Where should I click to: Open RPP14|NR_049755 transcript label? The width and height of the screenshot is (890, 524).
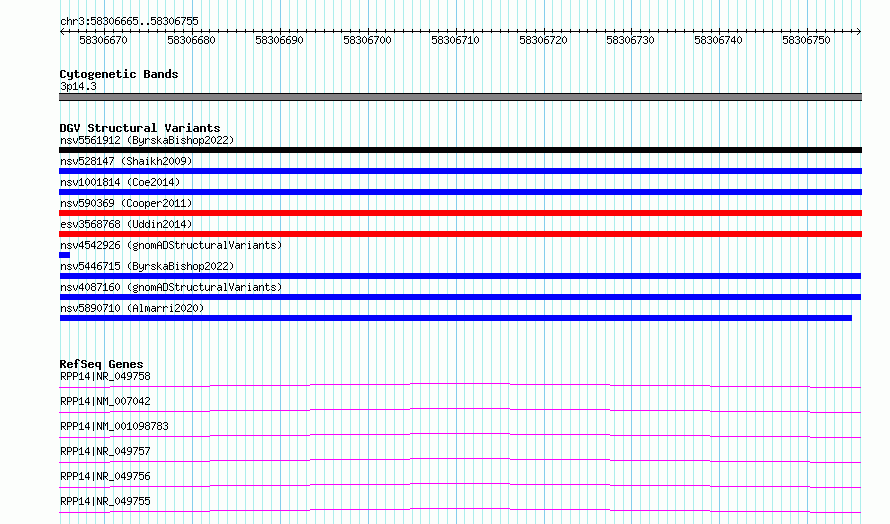click(105, 501)
